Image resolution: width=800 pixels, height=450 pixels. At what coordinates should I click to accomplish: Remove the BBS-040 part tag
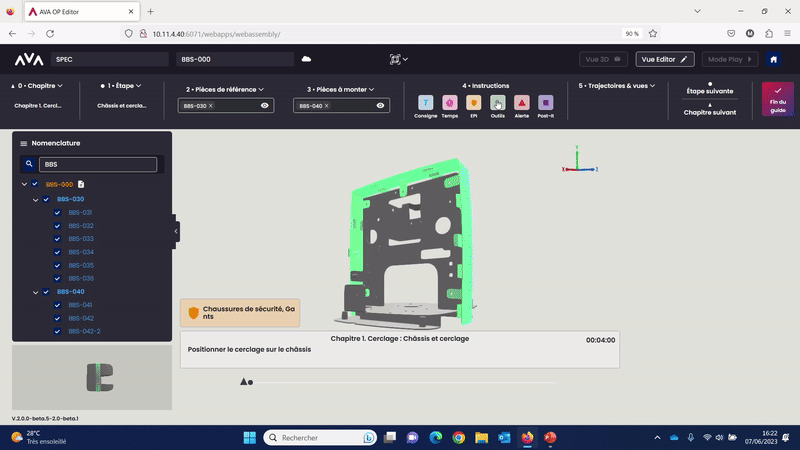point(327,106)
